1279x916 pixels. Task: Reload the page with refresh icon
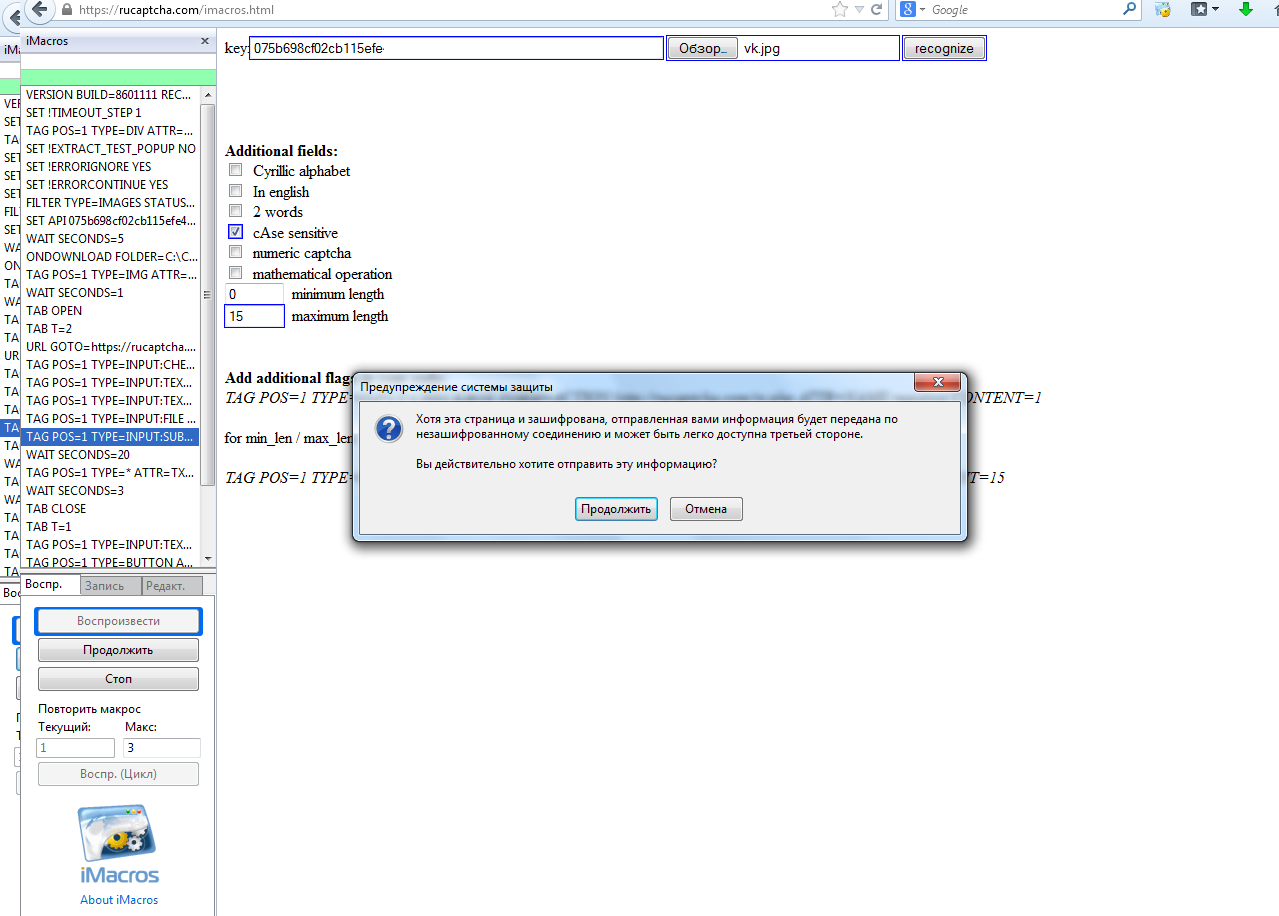point(877,10)
